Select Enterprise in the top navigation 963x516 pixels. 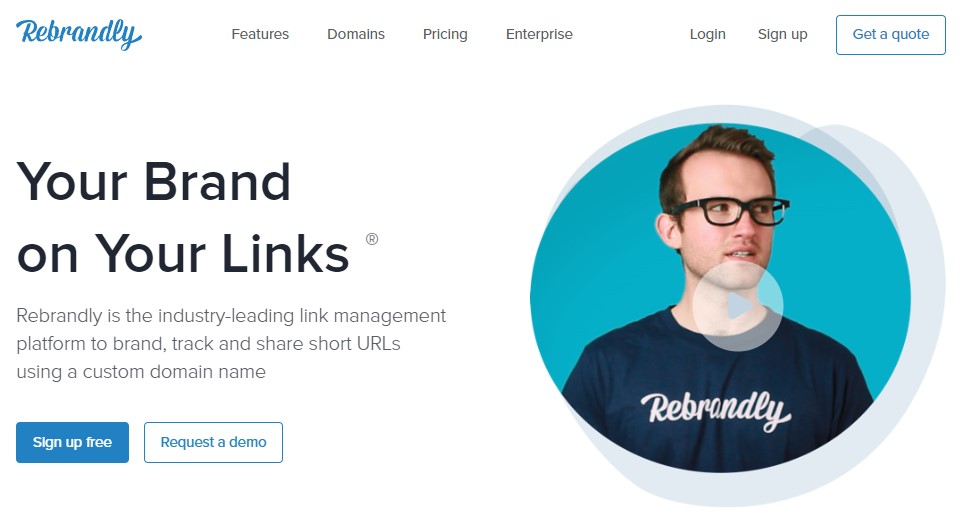[x=539, y=34]
